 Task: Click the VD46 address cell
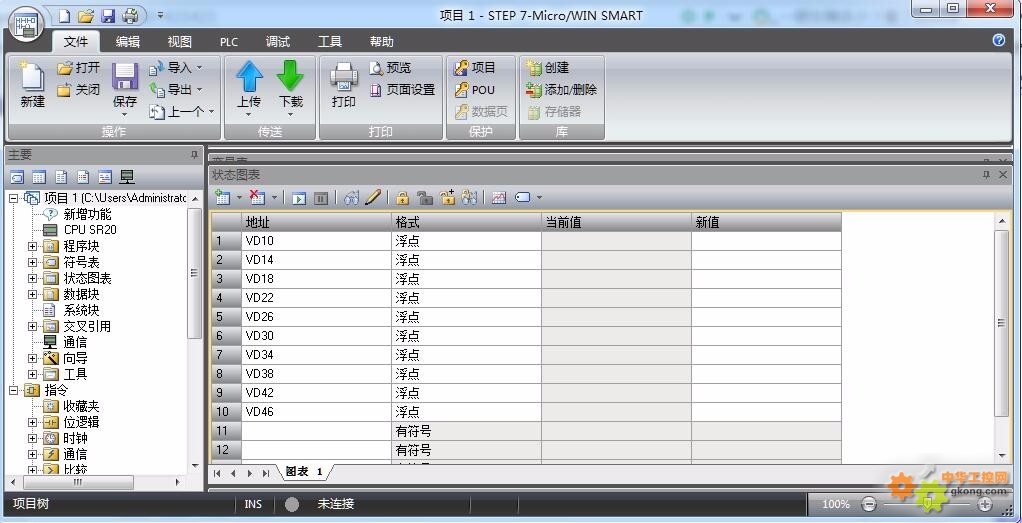coord(316,412)
